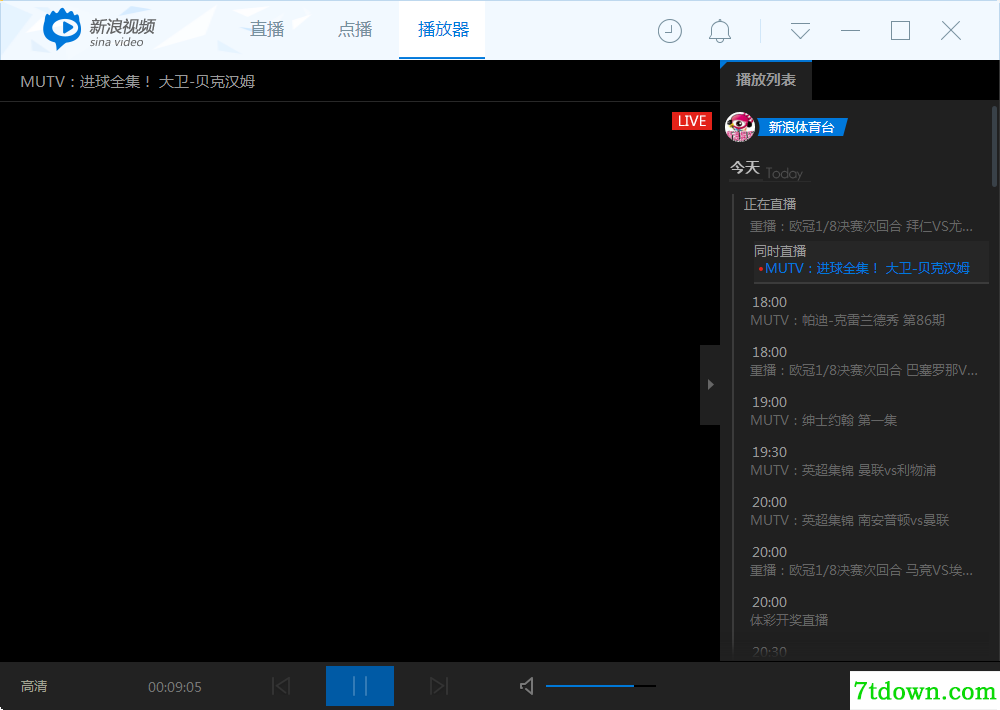Viewport: 1000px width, 710px height.
Task: Open the 新浪体育台 channel label
Action: tap(802, 127)
